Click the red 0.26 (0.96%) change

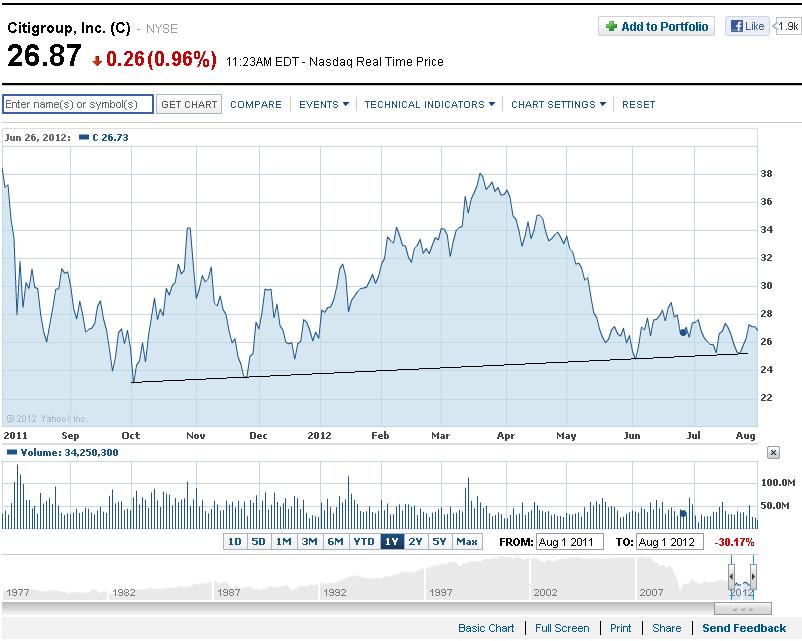tap(155, 59)
